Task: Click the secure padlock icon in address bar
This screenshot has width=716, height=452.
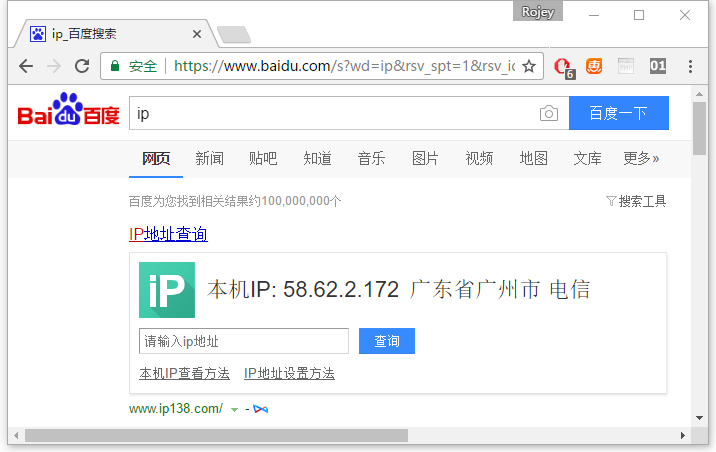Action: [115, 66]
